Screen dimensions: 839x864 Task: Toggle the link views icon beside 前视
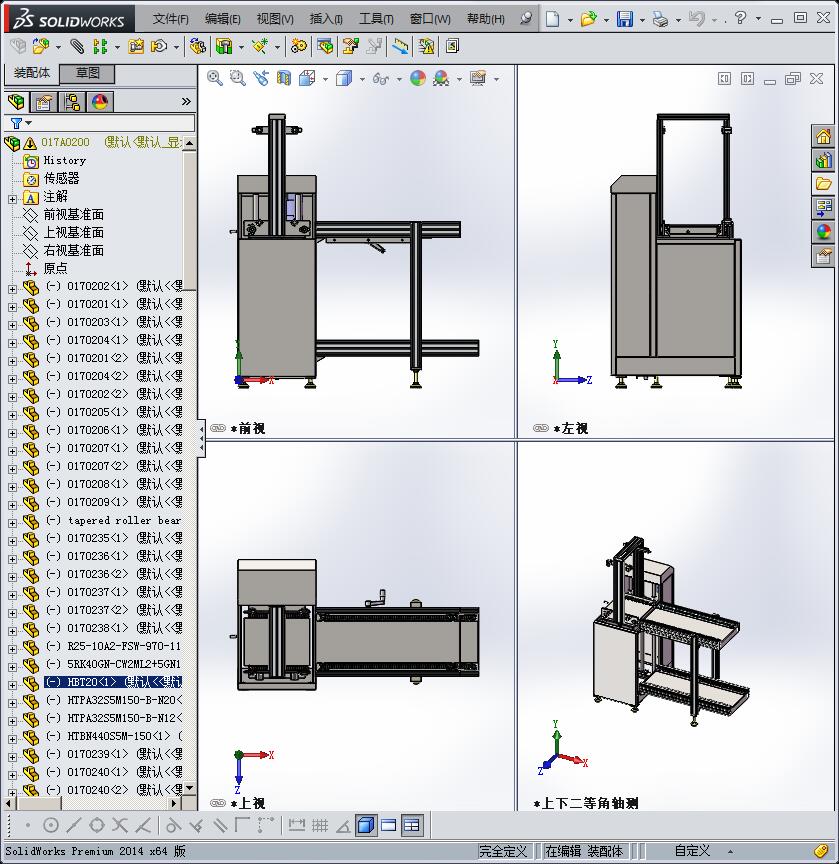click(218, 428)
